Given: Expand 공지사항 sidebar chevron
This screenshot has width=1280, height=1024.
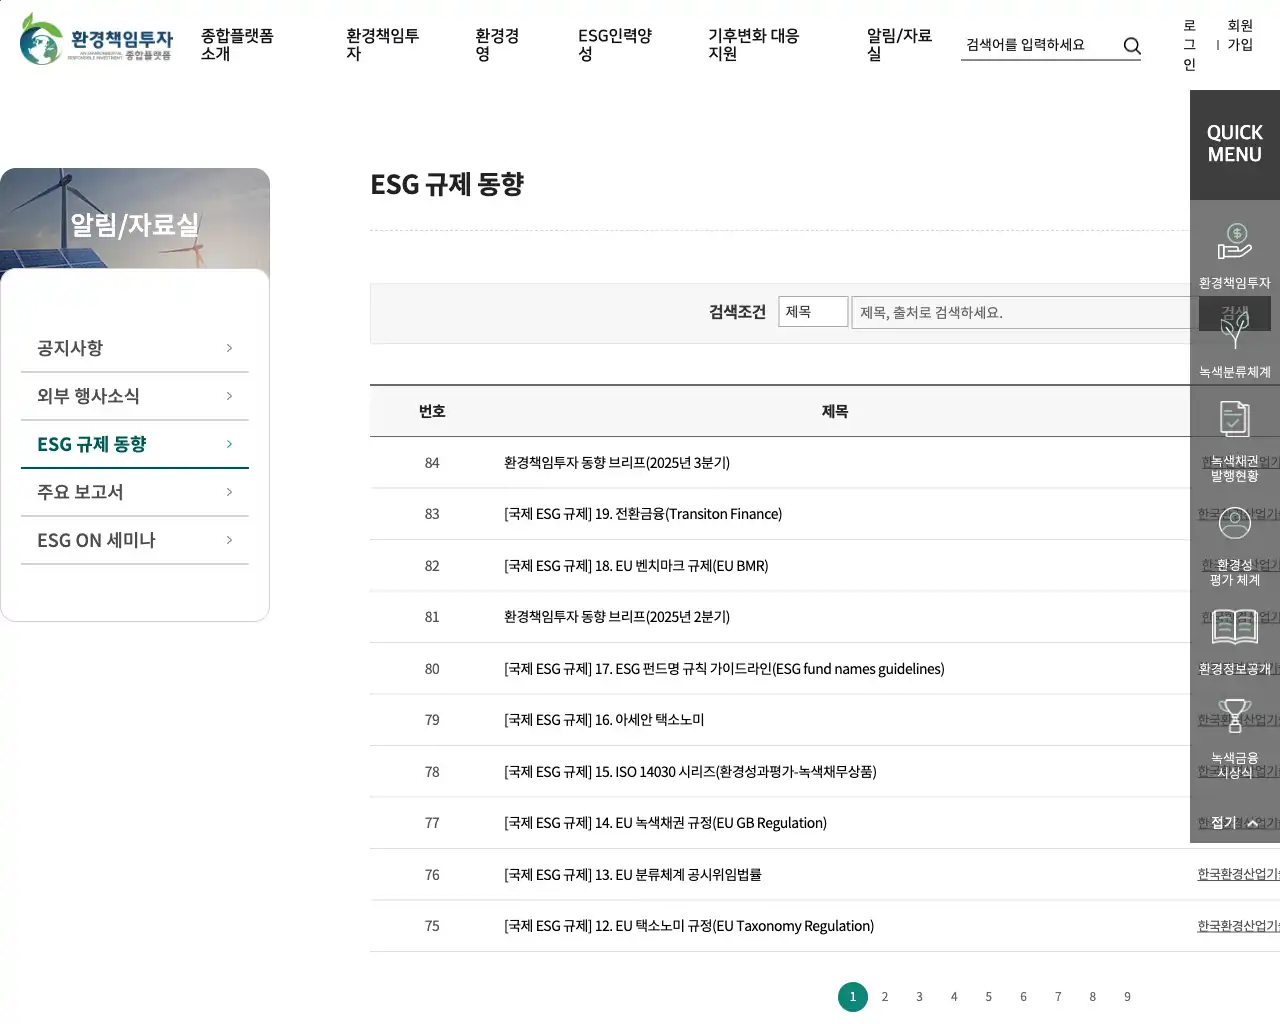Looking at the screenshot, I should [x=229, y=348].
